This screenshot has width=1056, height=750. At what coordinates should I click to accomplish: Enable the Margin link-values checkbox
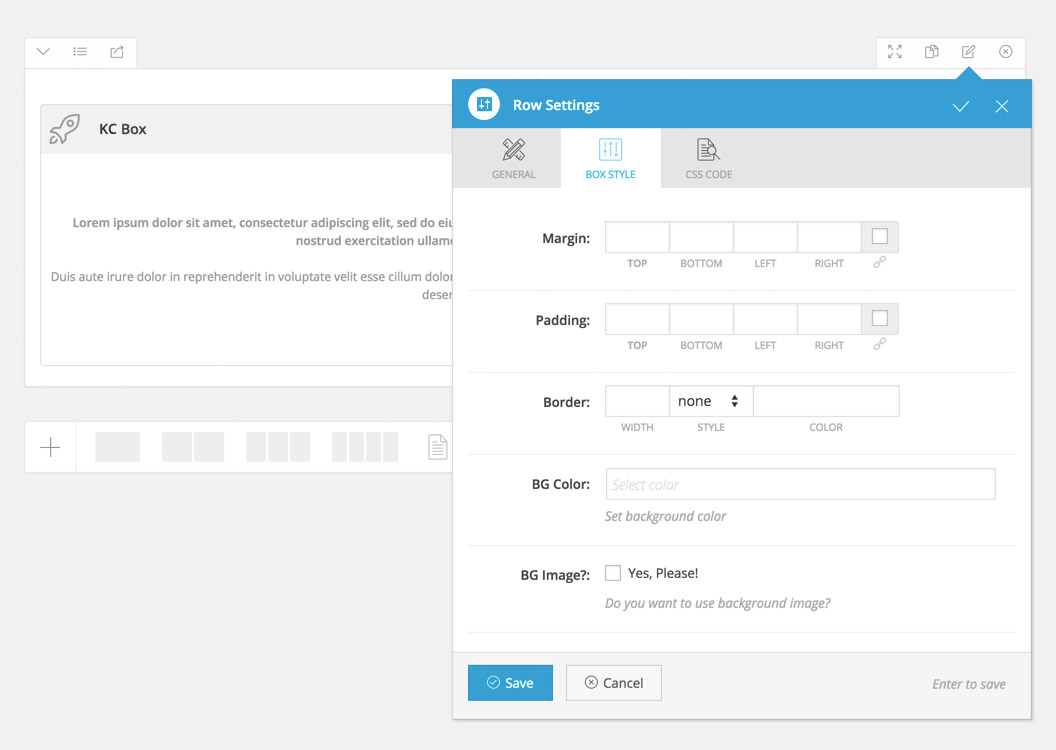tap(880, 237)
